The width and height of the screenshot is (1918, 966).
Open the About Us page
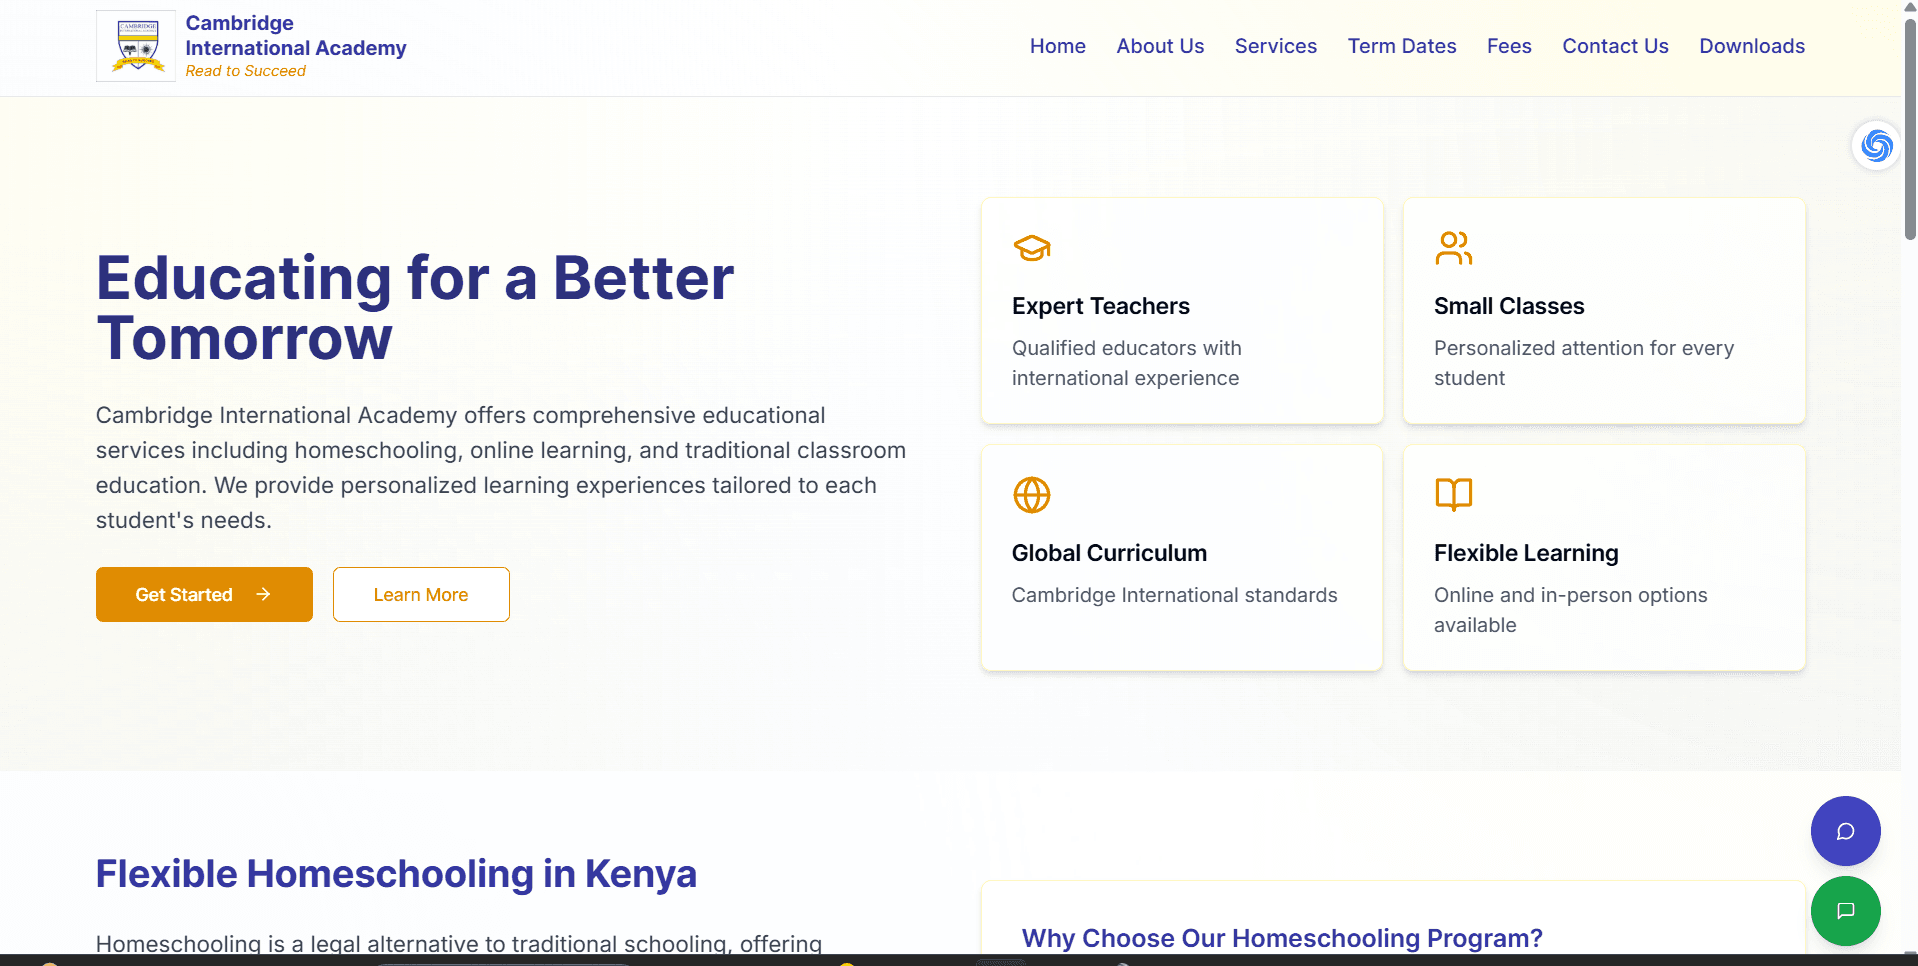tap(1160, 46)
